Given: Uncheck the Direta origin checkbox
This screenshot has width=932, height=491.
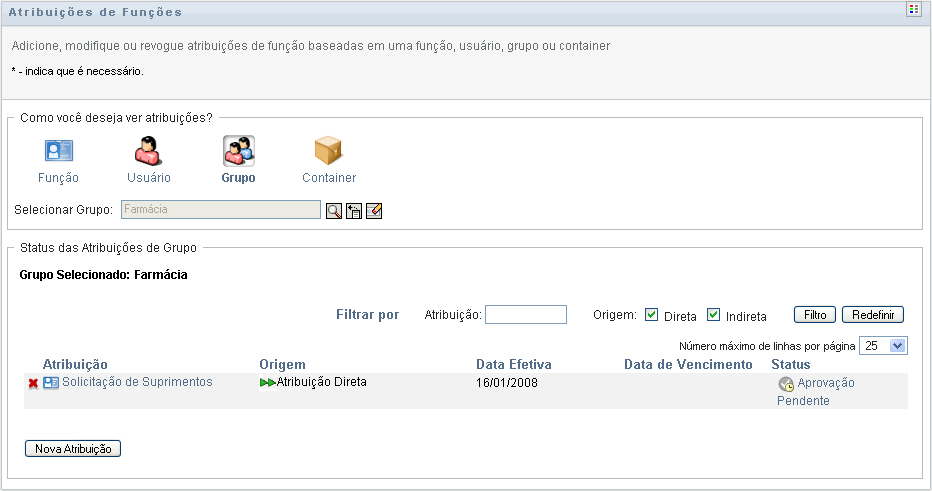Looking at the screenshot, I should [x=651, y=315].
